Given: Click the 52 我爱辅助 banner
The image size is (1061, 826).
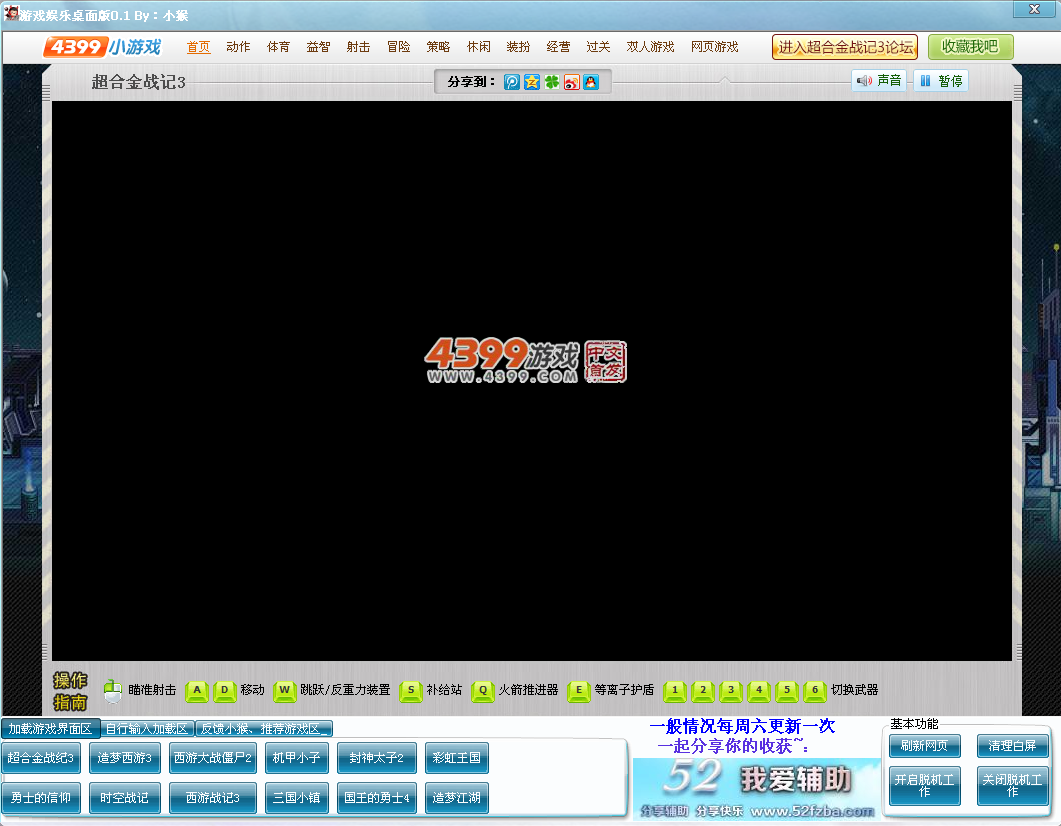Looking at the screenshot, I should (x=757, y=788).
